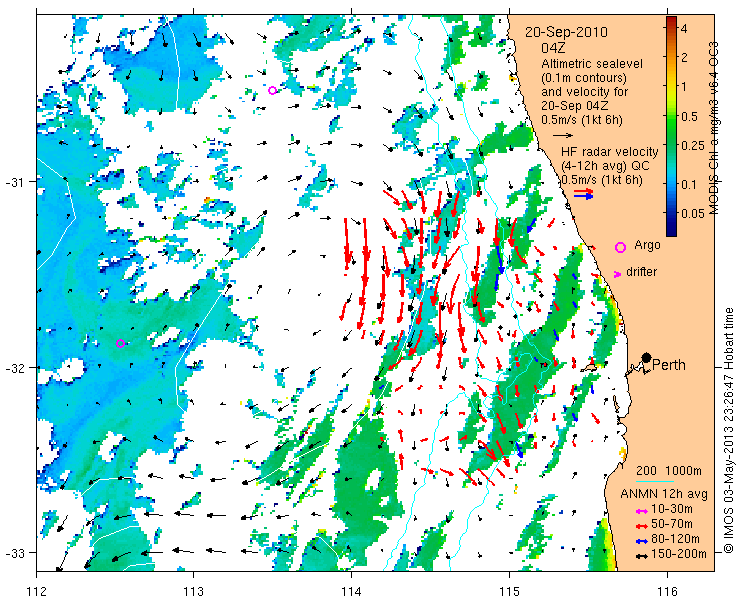Click the magenta Argo circle in the legend

tap(620, 247)
